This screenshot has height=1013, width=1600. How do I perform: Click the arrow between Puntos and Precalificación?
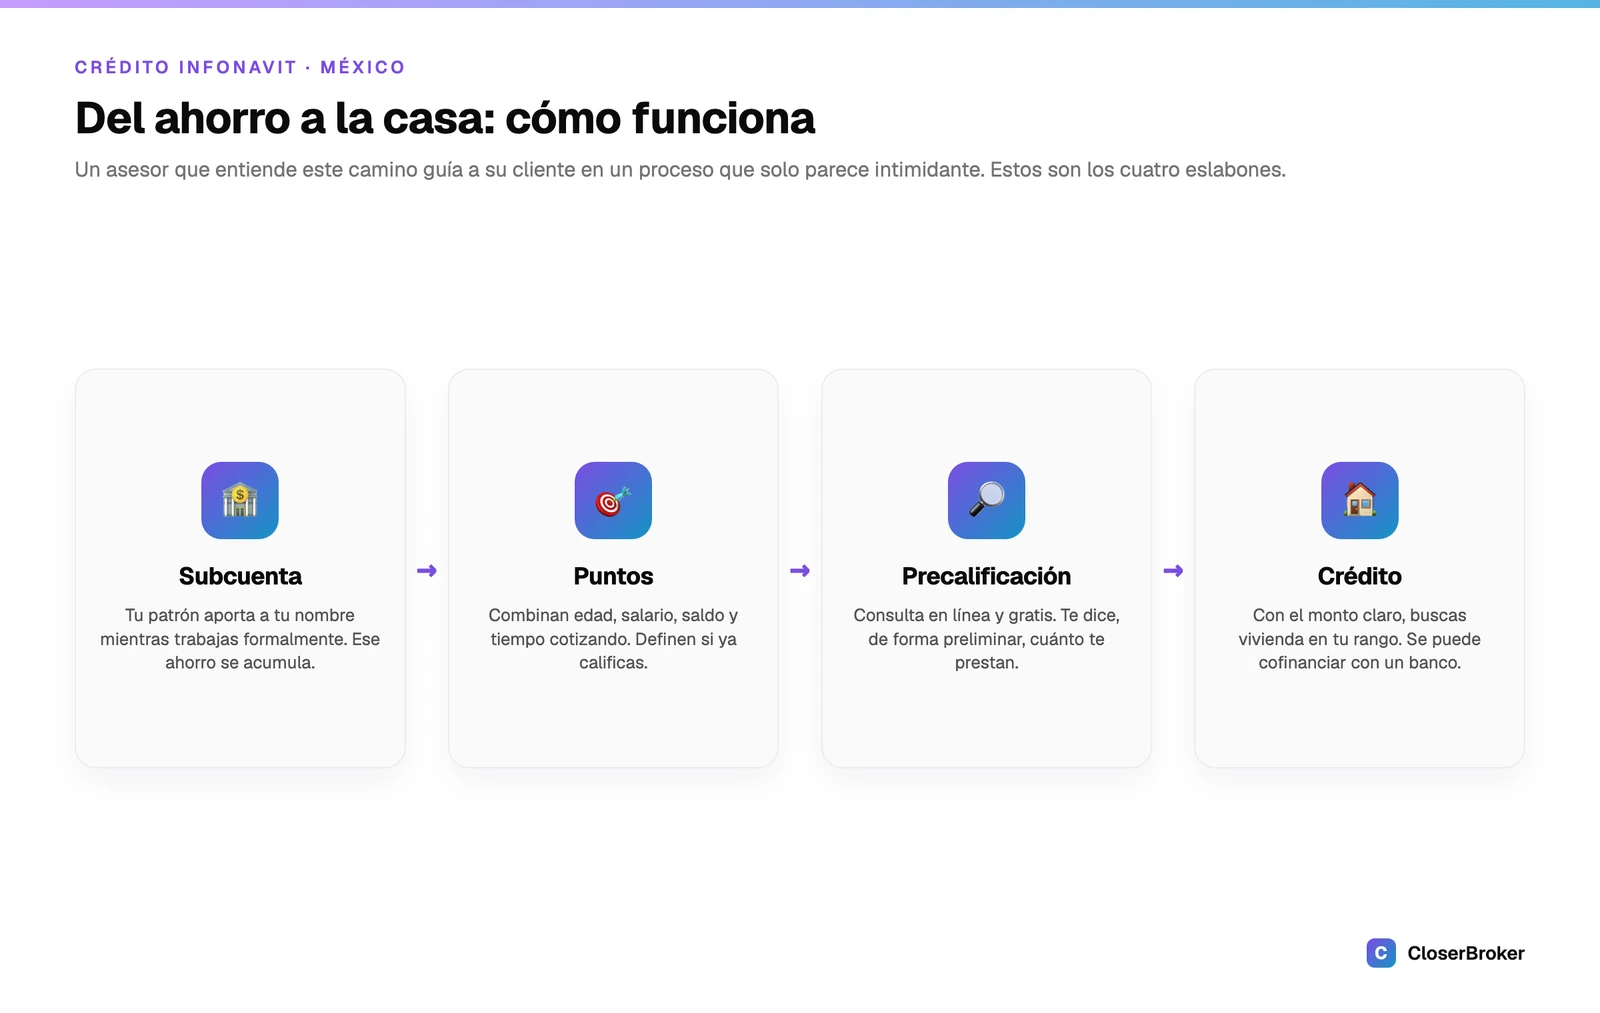[800, 571]
